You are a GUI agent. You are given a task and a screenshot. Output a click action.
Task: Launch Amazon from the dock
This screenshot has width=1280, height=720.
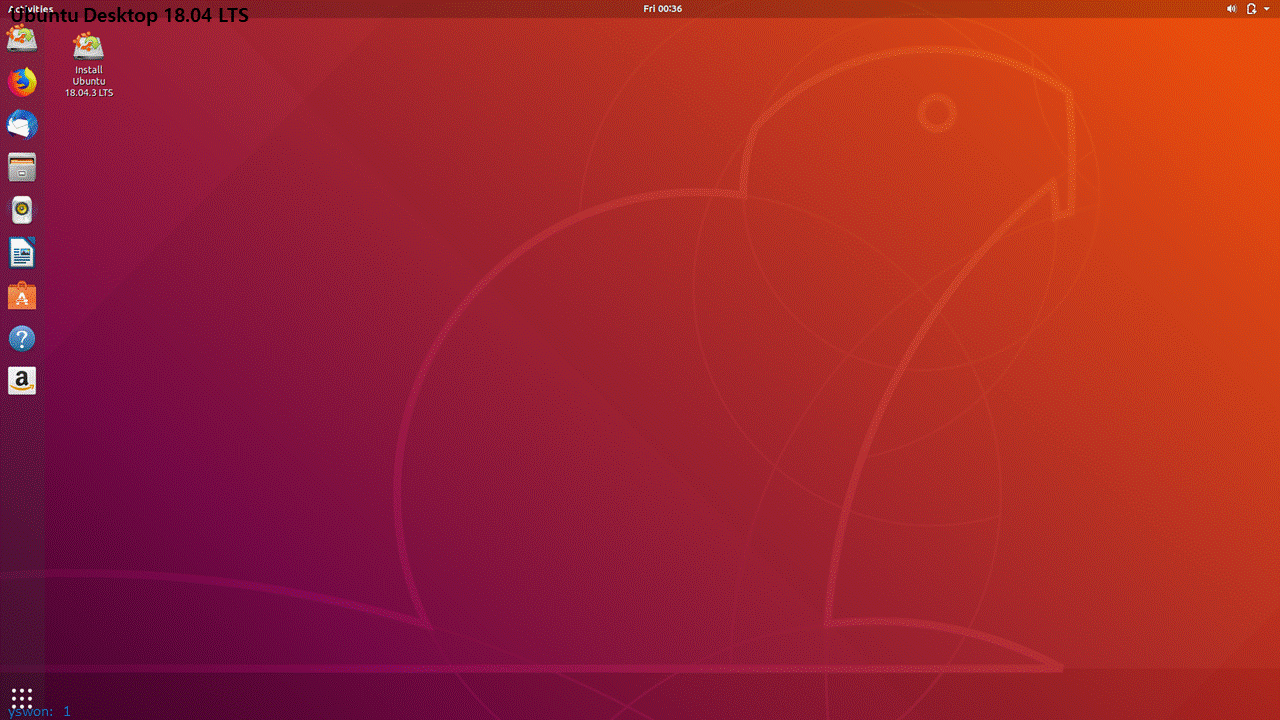tap(22, 381)
